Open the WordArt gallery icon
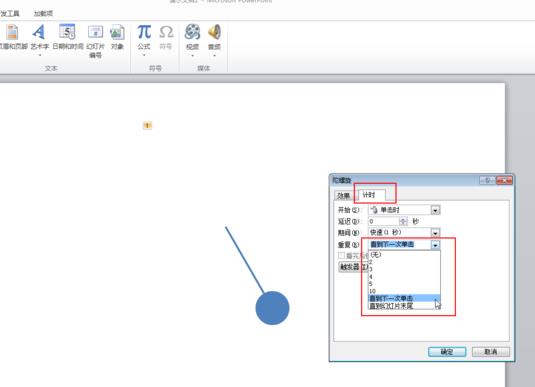Viewport: 535px width, 387px height. coord(39,32)
